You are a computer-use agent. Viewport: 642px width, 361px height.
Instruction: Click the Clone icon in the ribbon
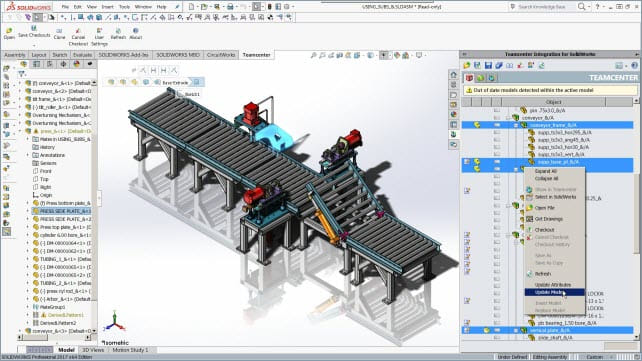pos(59,31)
